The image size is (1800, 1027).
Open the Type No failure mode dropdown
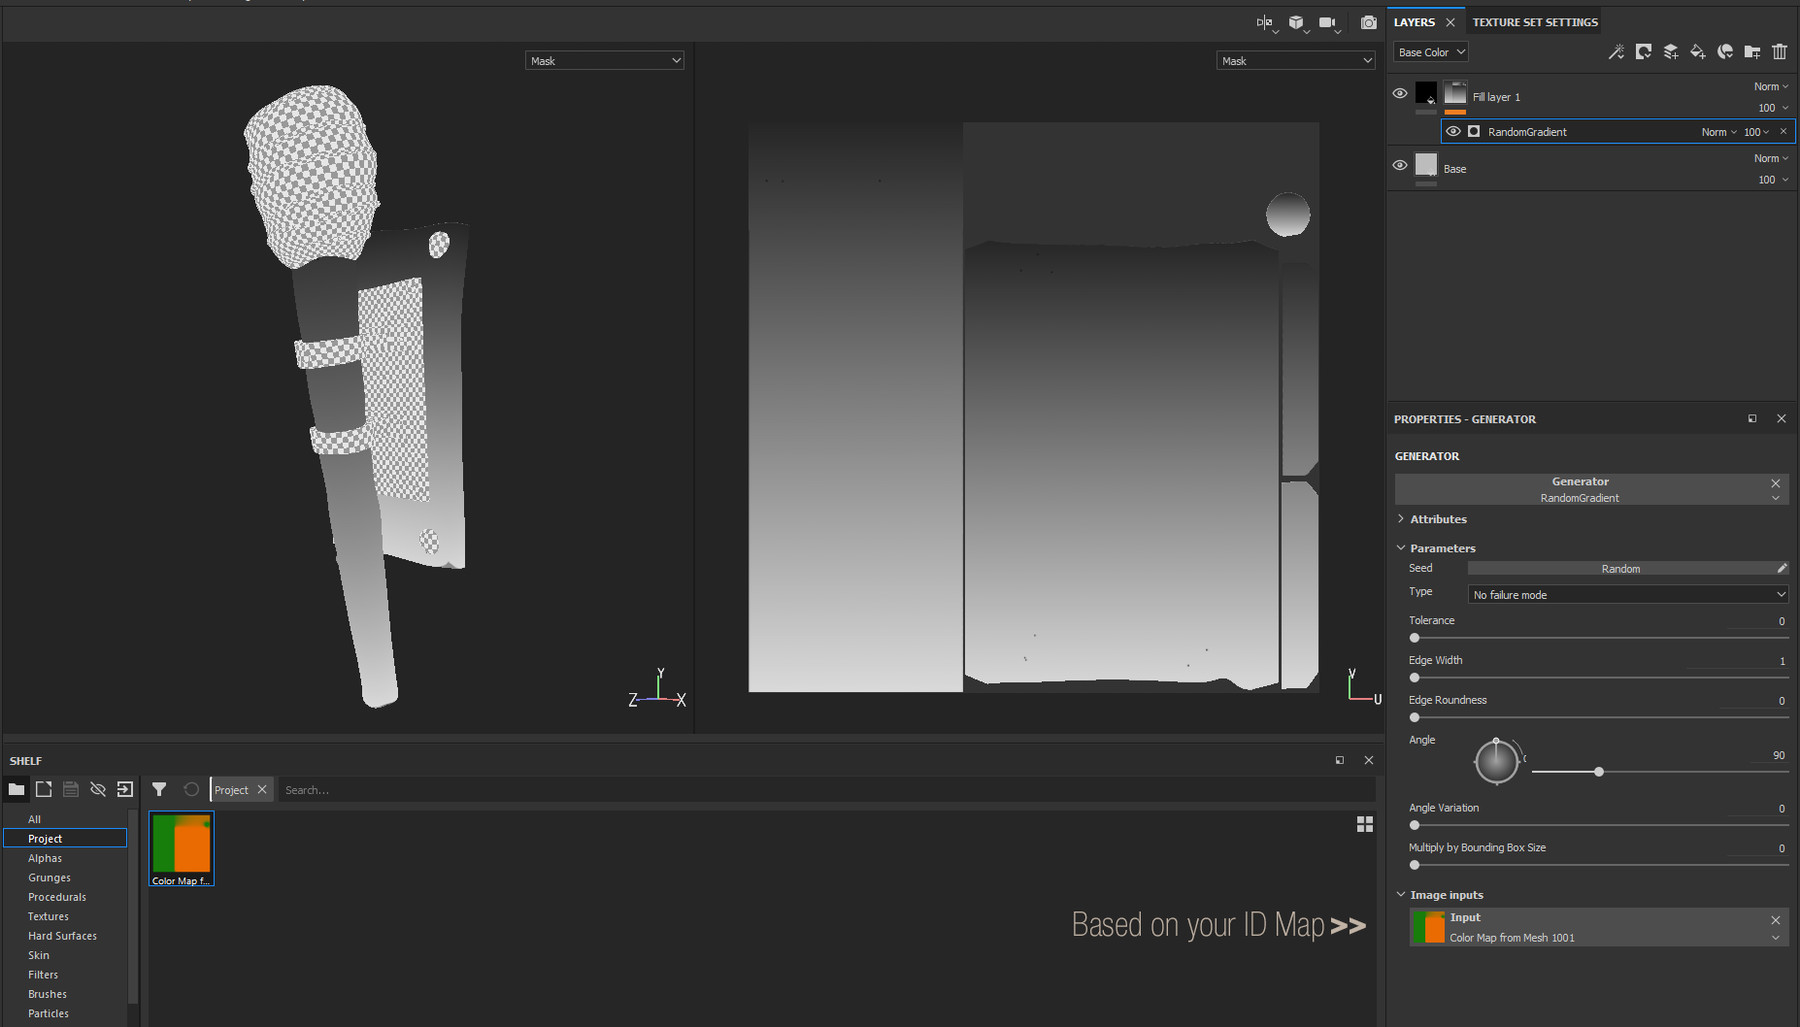1628,595
